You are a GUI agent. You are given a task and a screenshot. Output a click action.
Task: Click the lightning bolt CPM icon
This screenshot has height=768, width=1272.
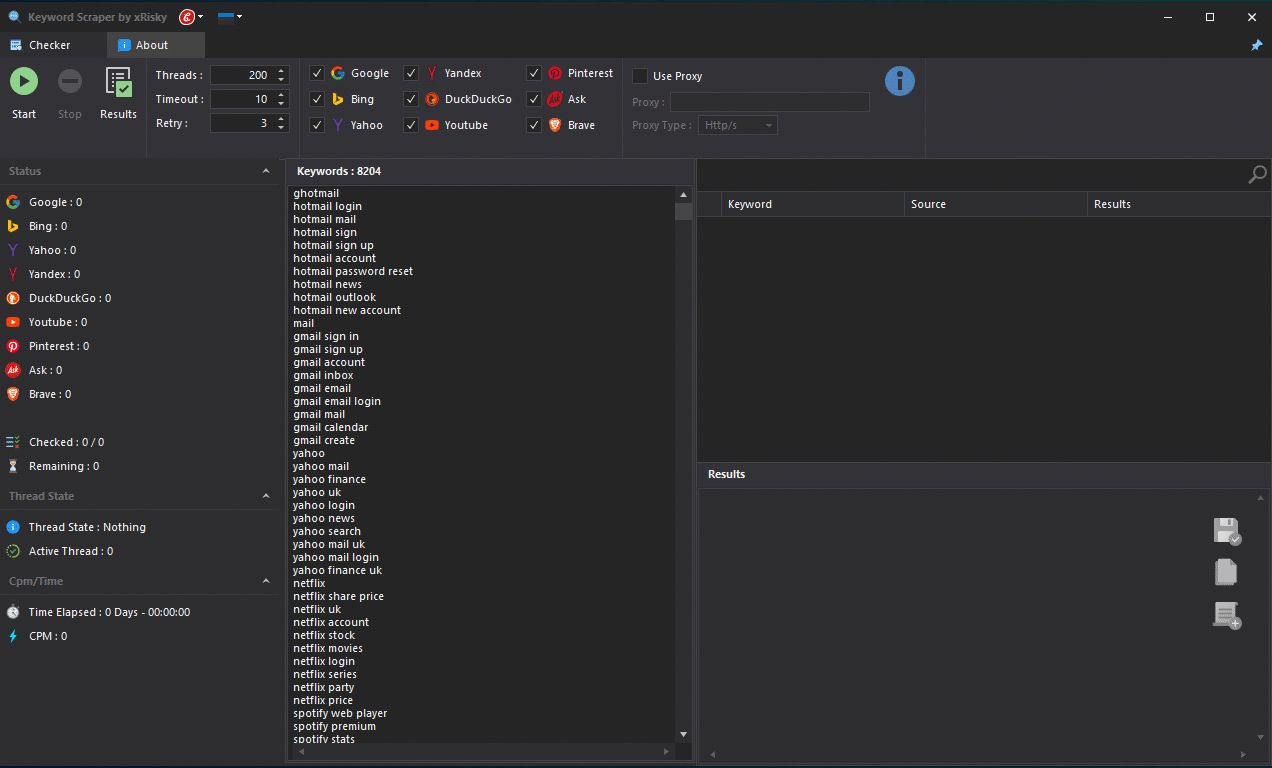pyautogui.click(x=13, y=636)
